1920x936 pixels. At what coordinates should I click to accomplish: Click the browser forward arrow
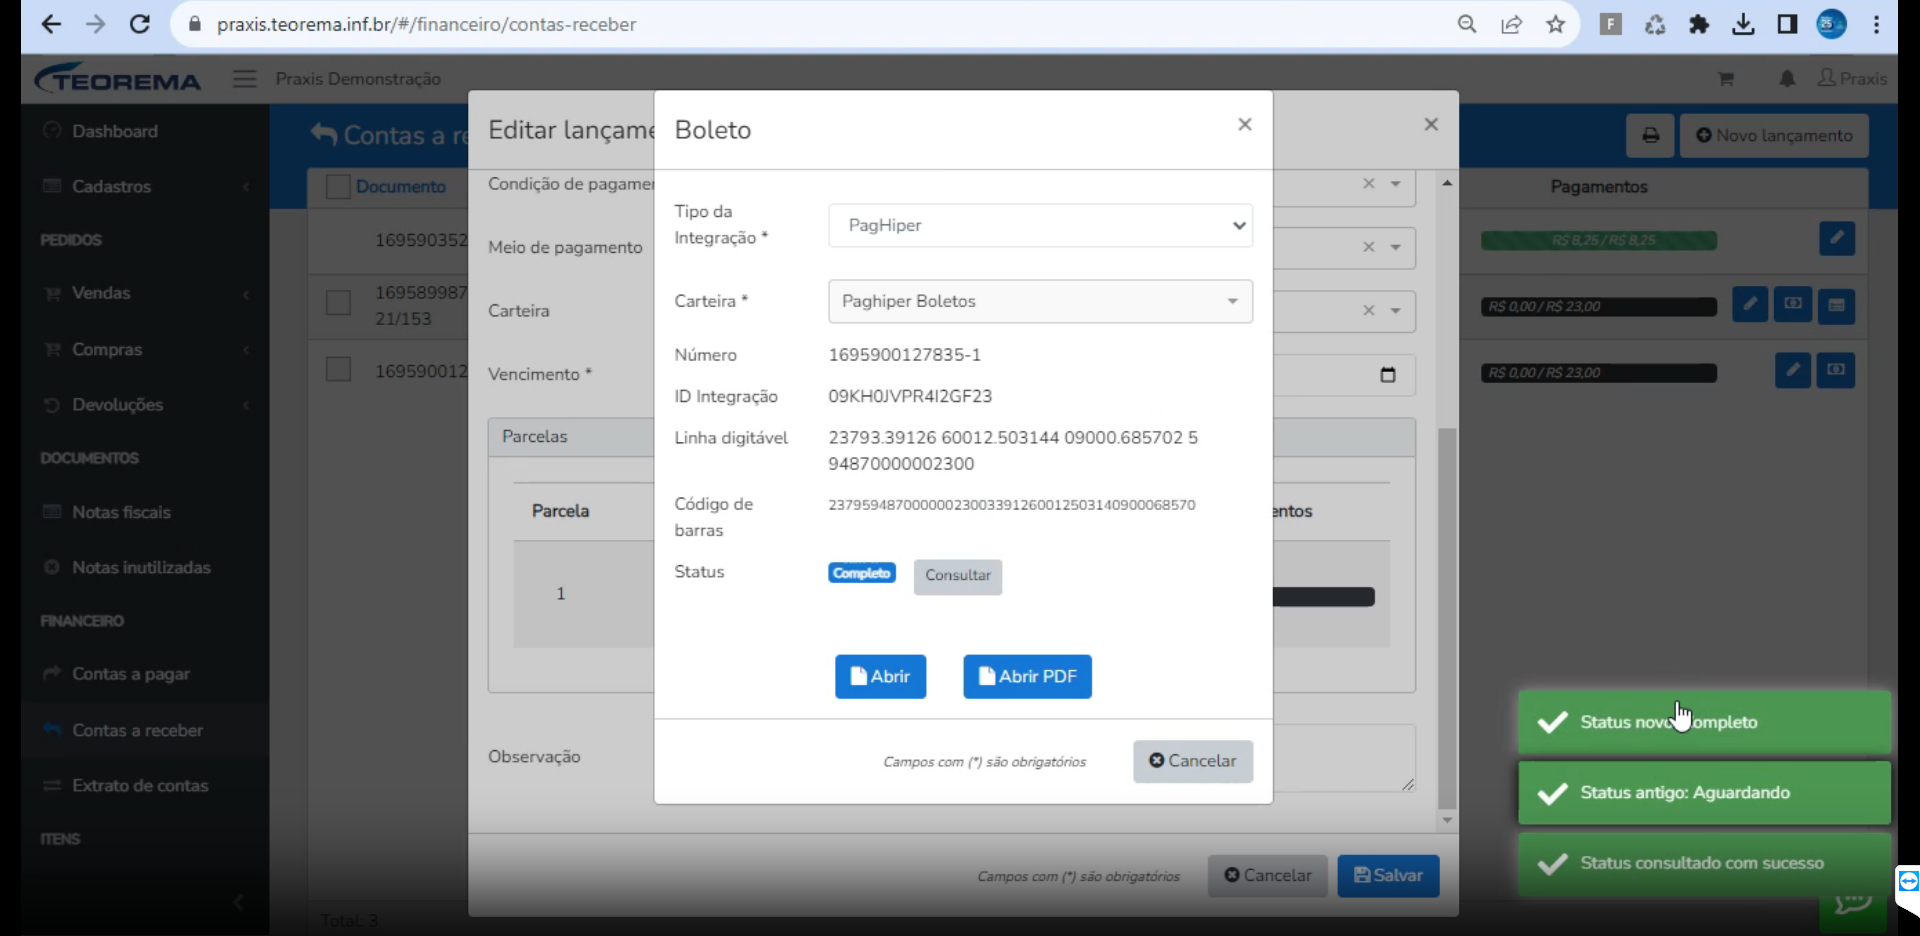(x=95, y=24)
